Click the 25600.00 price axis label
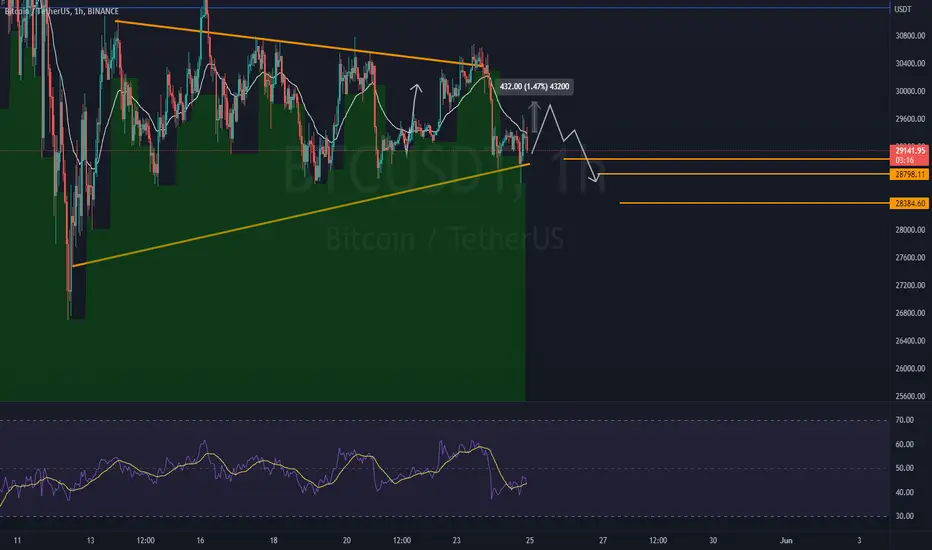Screen dimensions: 932x550 coord(910,396)
